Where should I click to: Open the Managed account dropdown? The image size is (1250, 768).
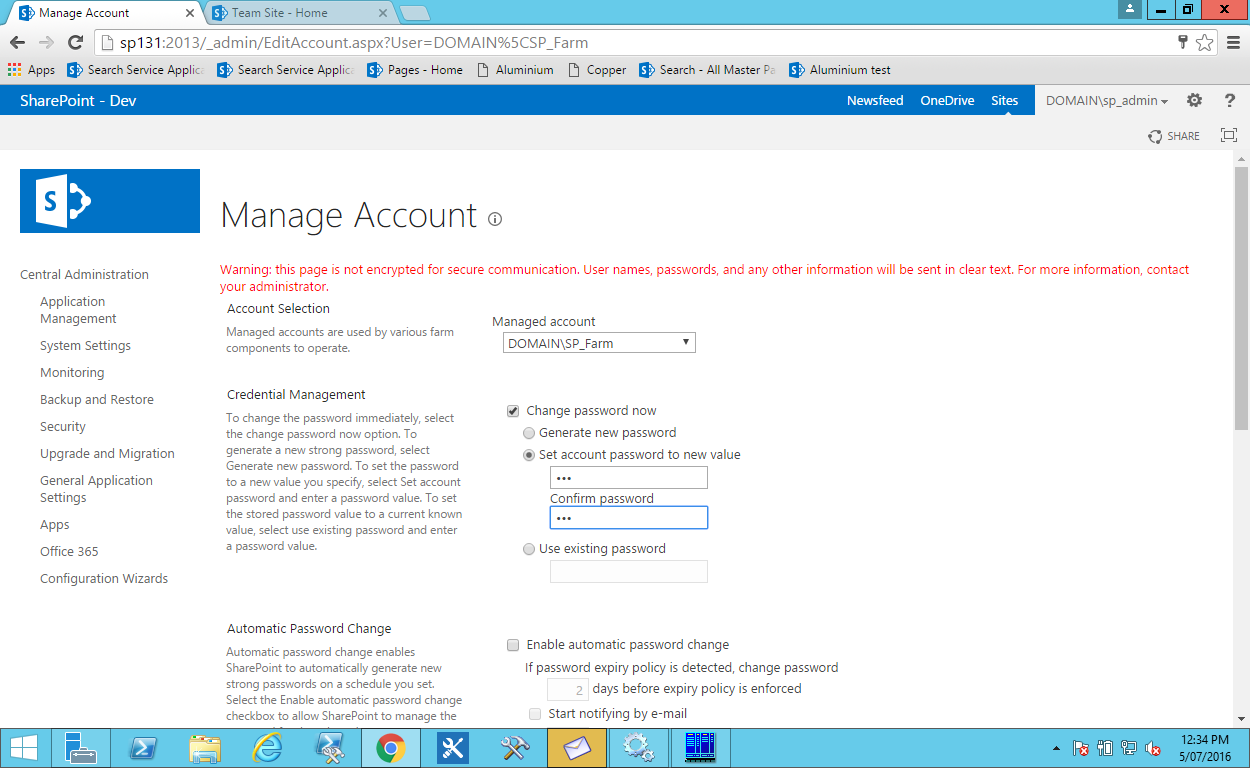599,343
